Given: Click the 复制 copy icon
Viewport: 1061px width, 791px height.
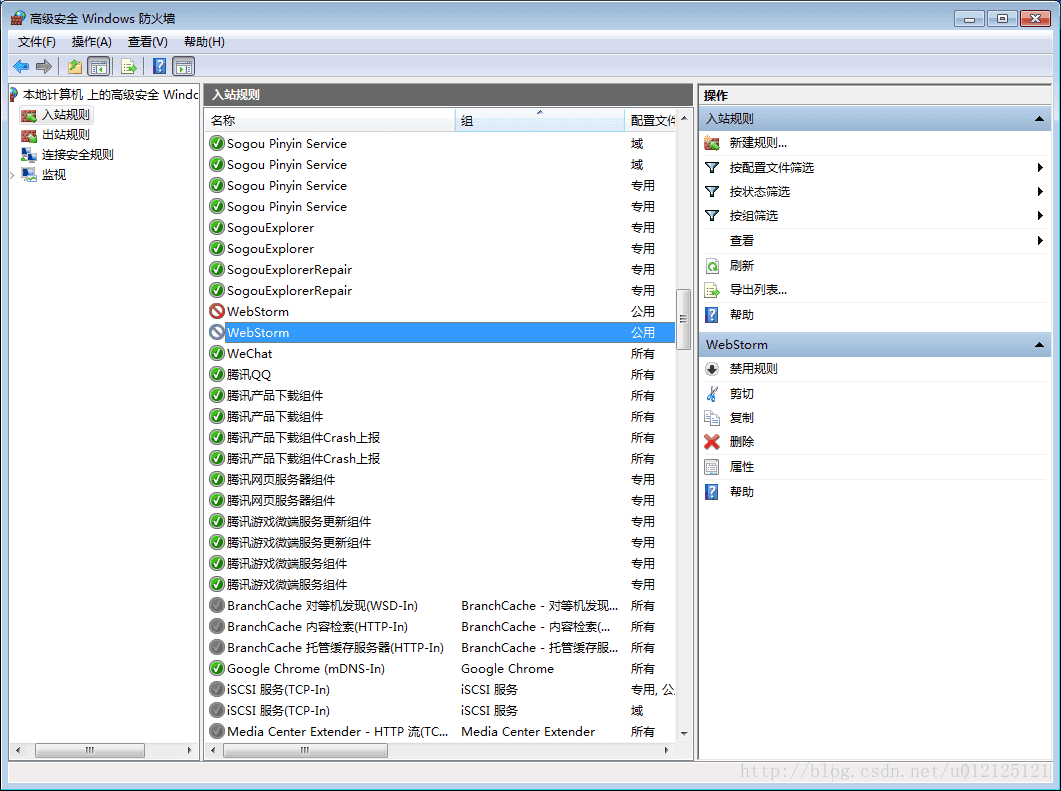Looking at the screenshot, I should coord(712,417).
